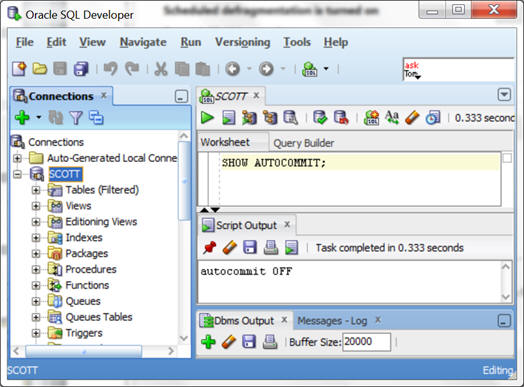Open the File menu
524x387 pixels.
[x=25, y=42]
